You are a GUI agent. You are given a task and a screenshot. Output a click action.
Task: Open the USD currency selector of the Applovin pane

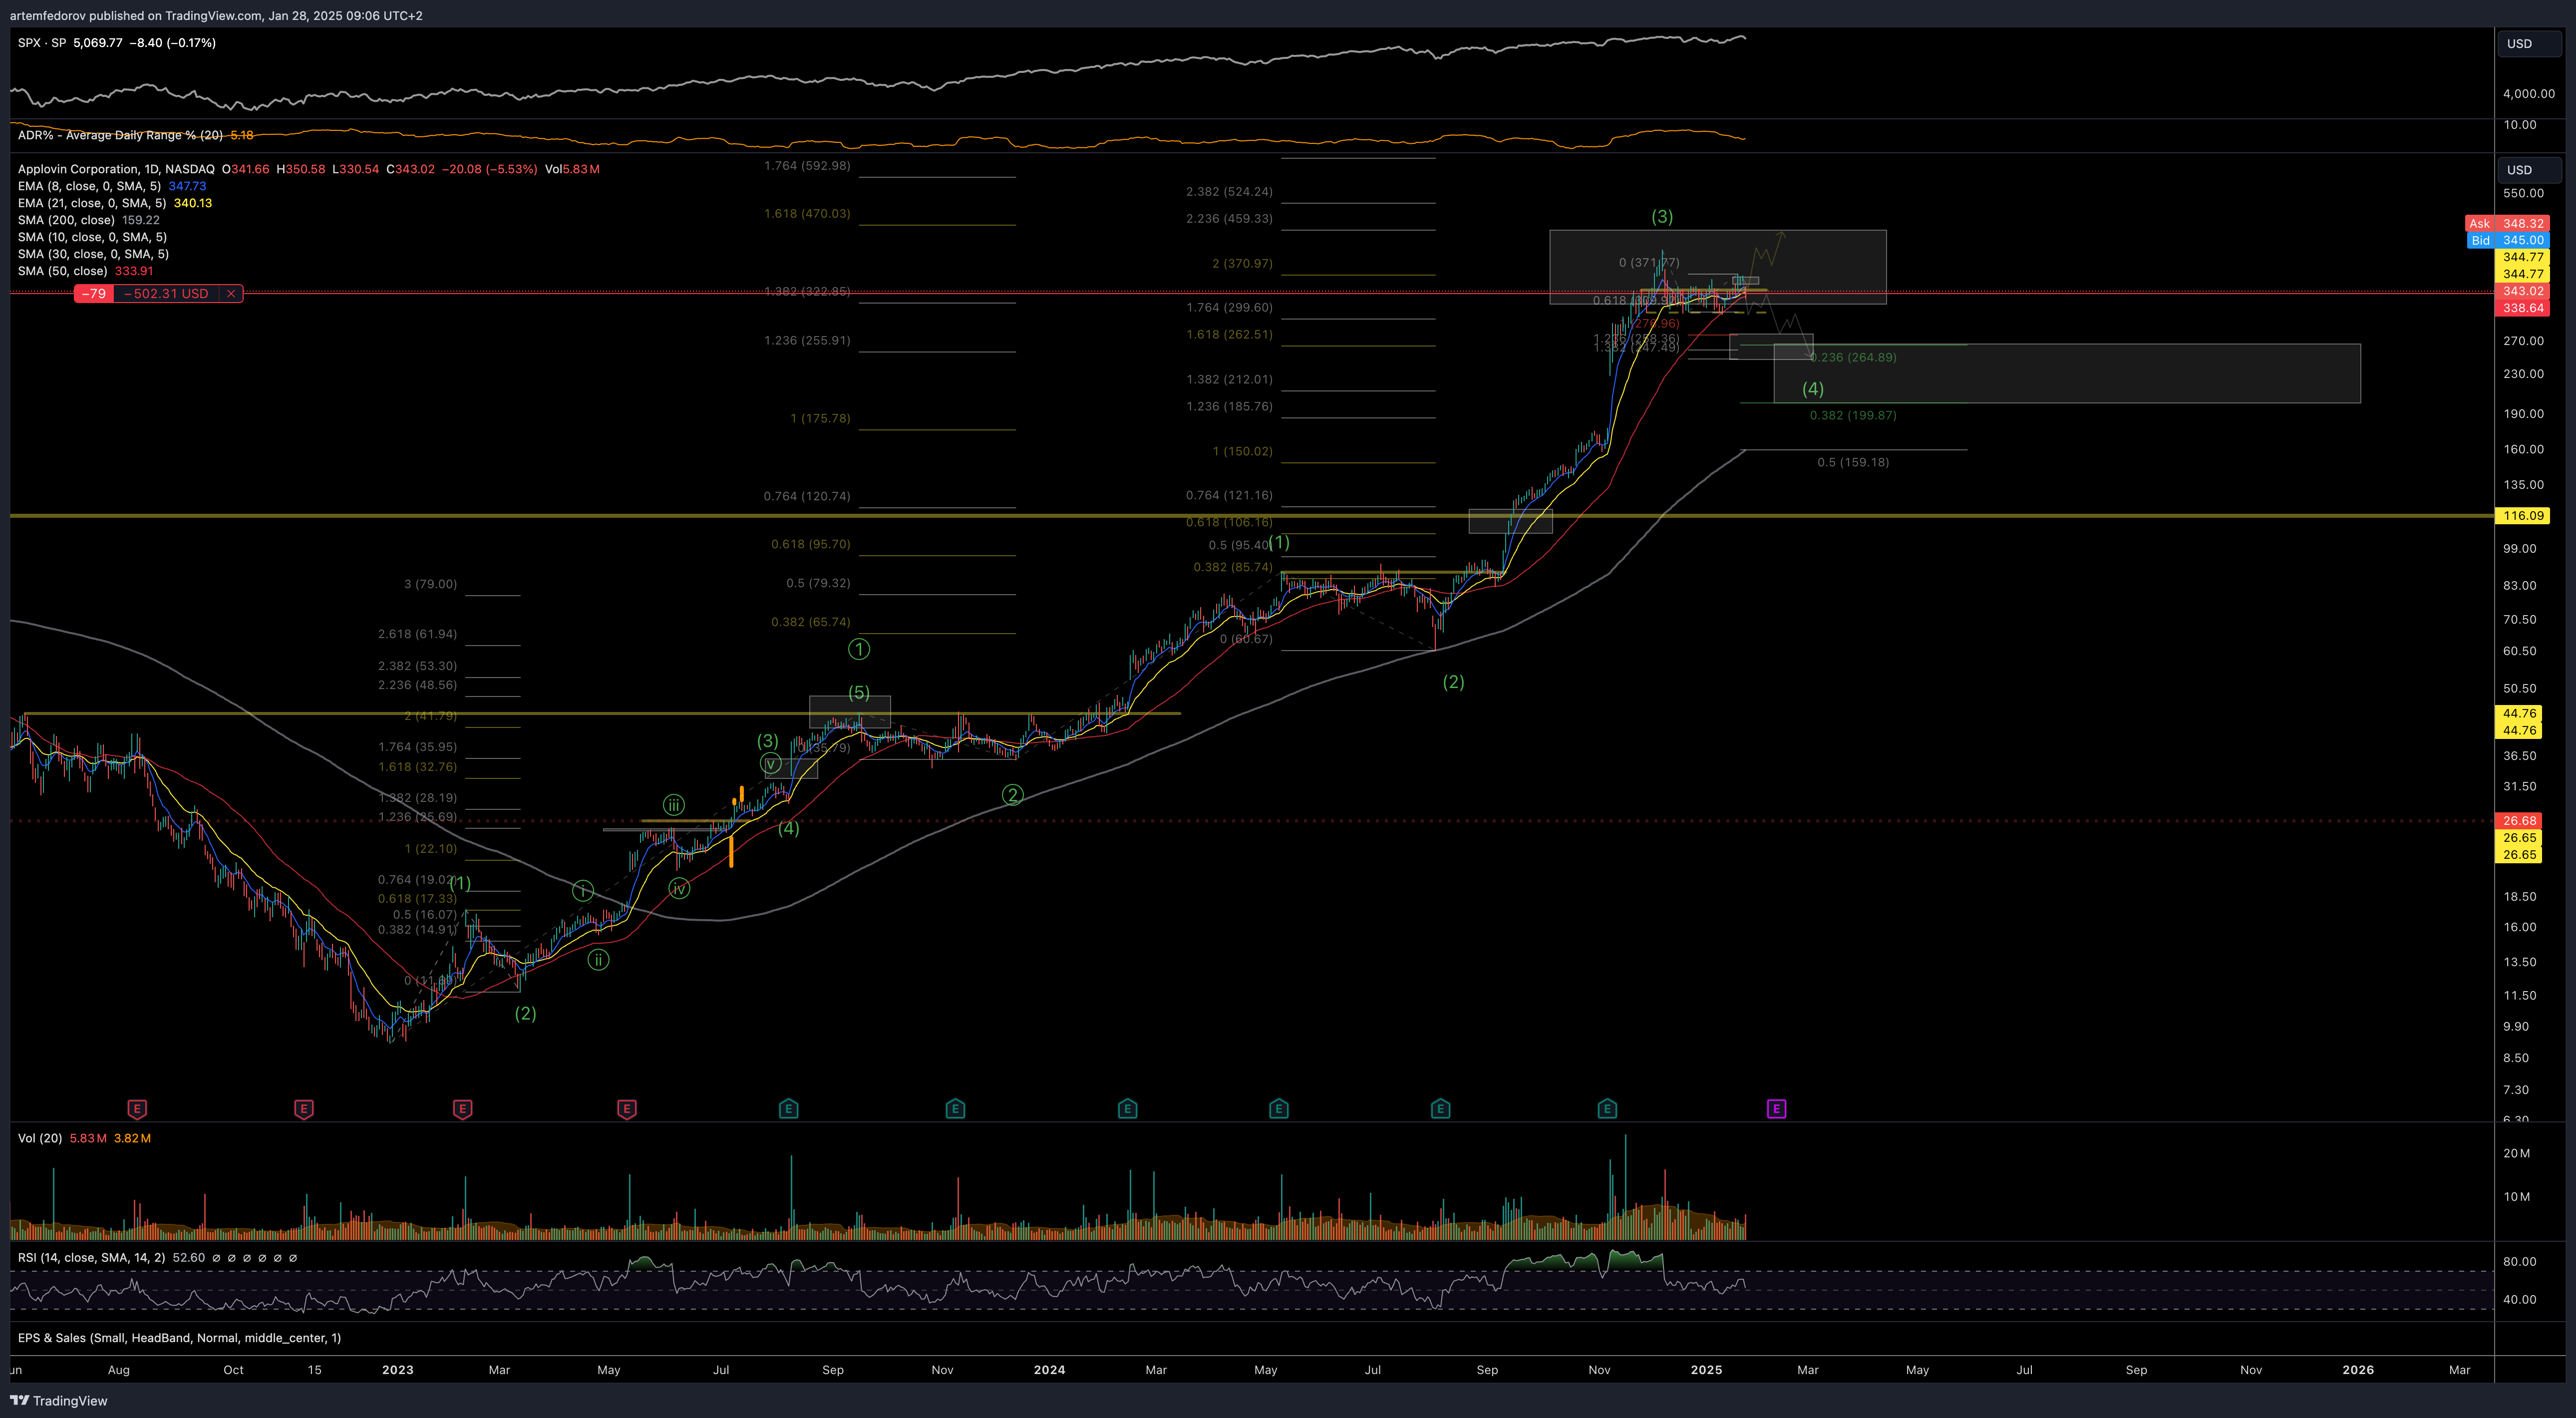coord(2529,170)
